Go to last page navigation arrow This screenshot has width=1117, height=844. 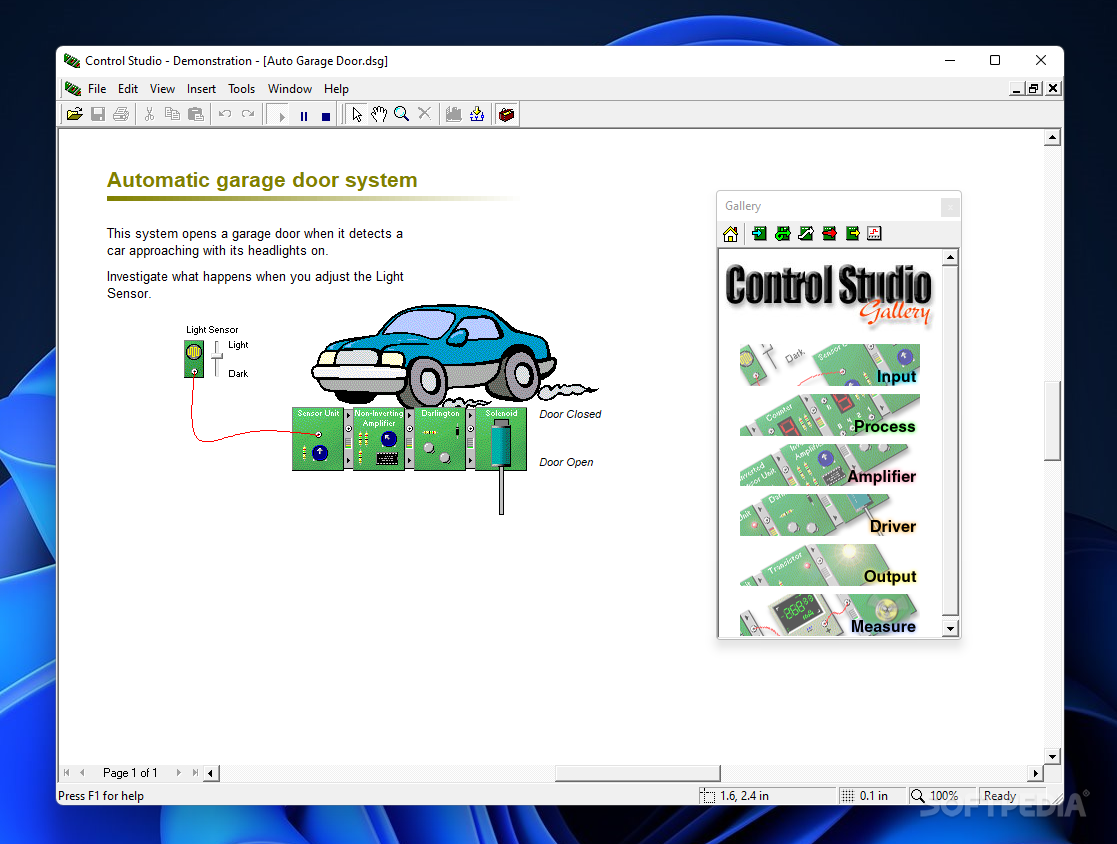click(x=194, y=773)
